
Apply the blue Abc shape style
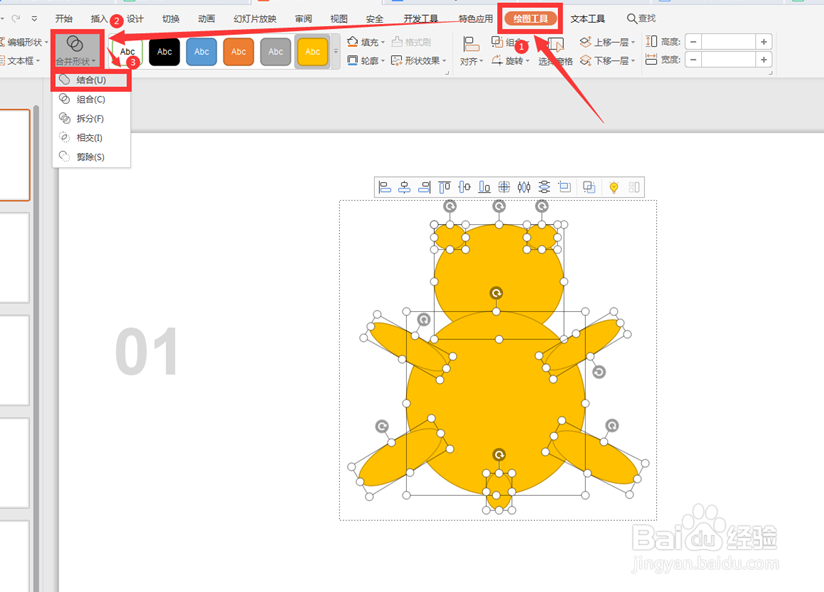click(x=202, y=51)
